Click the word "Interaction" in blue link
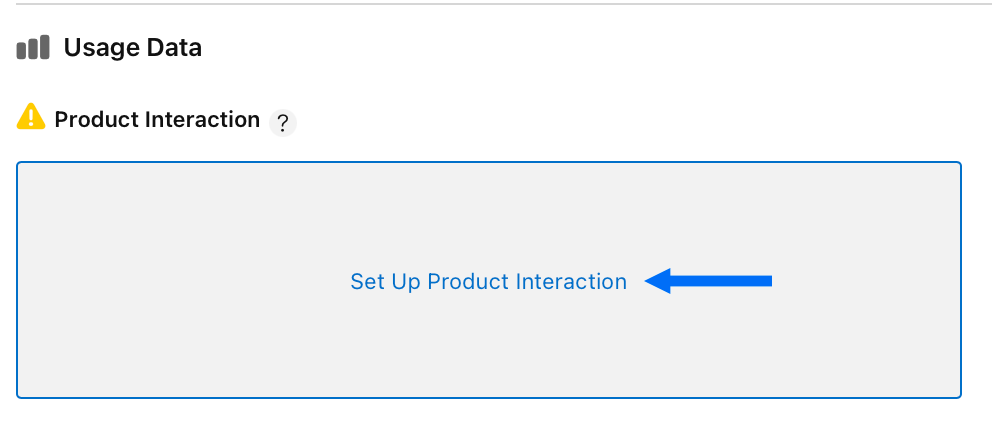The width and height of the screenshot is (992, 428). tap(571, 281)
